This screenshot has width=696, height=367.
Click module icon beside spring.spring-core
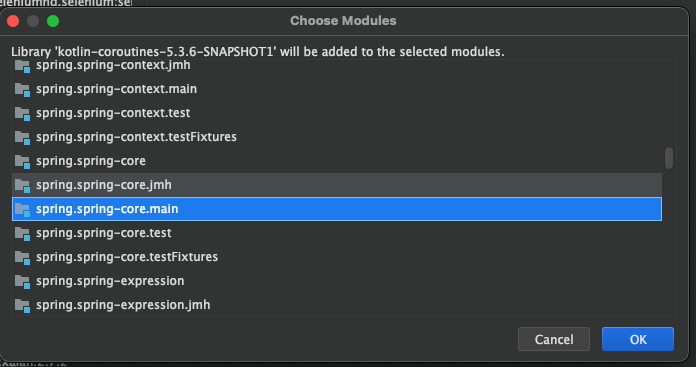(22, 161)
